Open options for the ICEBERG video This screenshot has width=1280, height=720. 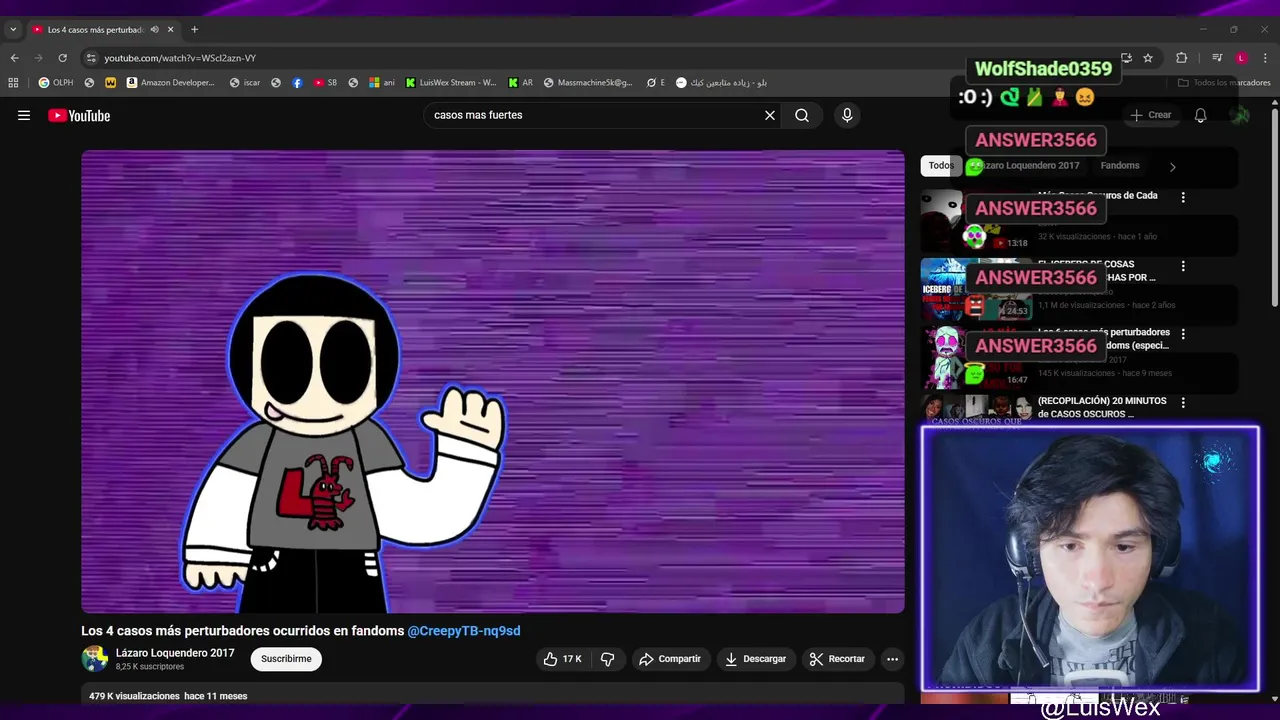coord(1183,267)
